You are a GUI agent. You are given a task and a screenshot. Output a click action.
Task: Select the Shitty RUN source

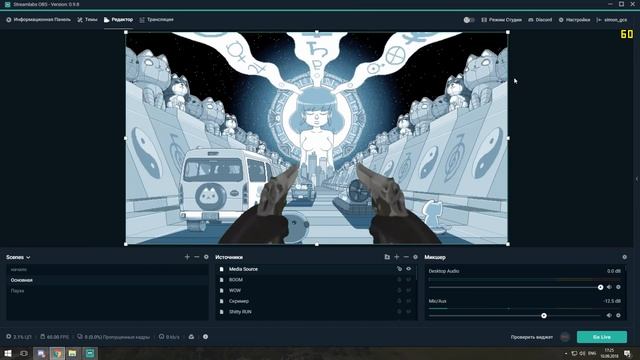coord(316,311)
